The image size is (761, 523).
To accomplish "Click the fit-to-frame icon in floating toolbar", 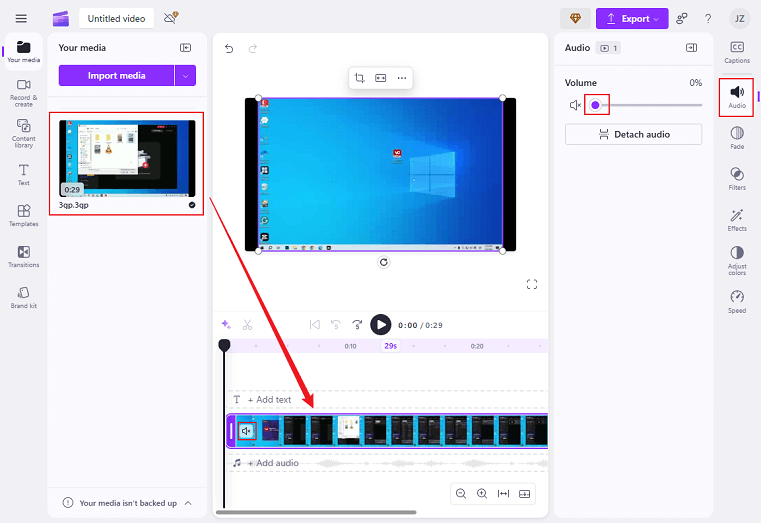I will (380, 78).
